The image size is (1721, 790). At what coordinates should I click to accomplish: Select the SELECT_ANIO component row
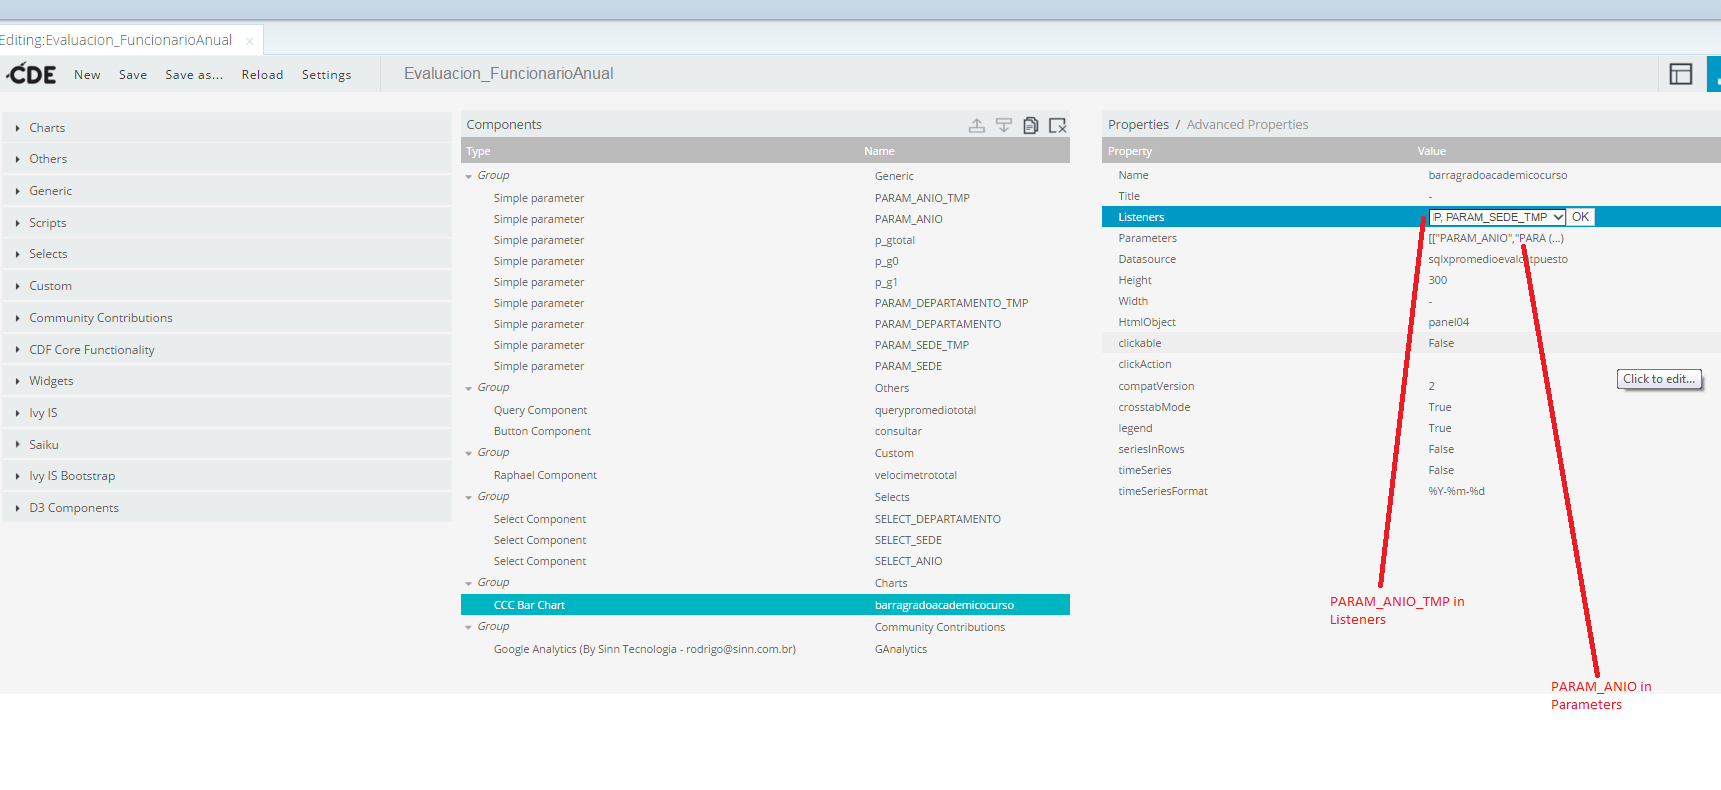(765, 561)
